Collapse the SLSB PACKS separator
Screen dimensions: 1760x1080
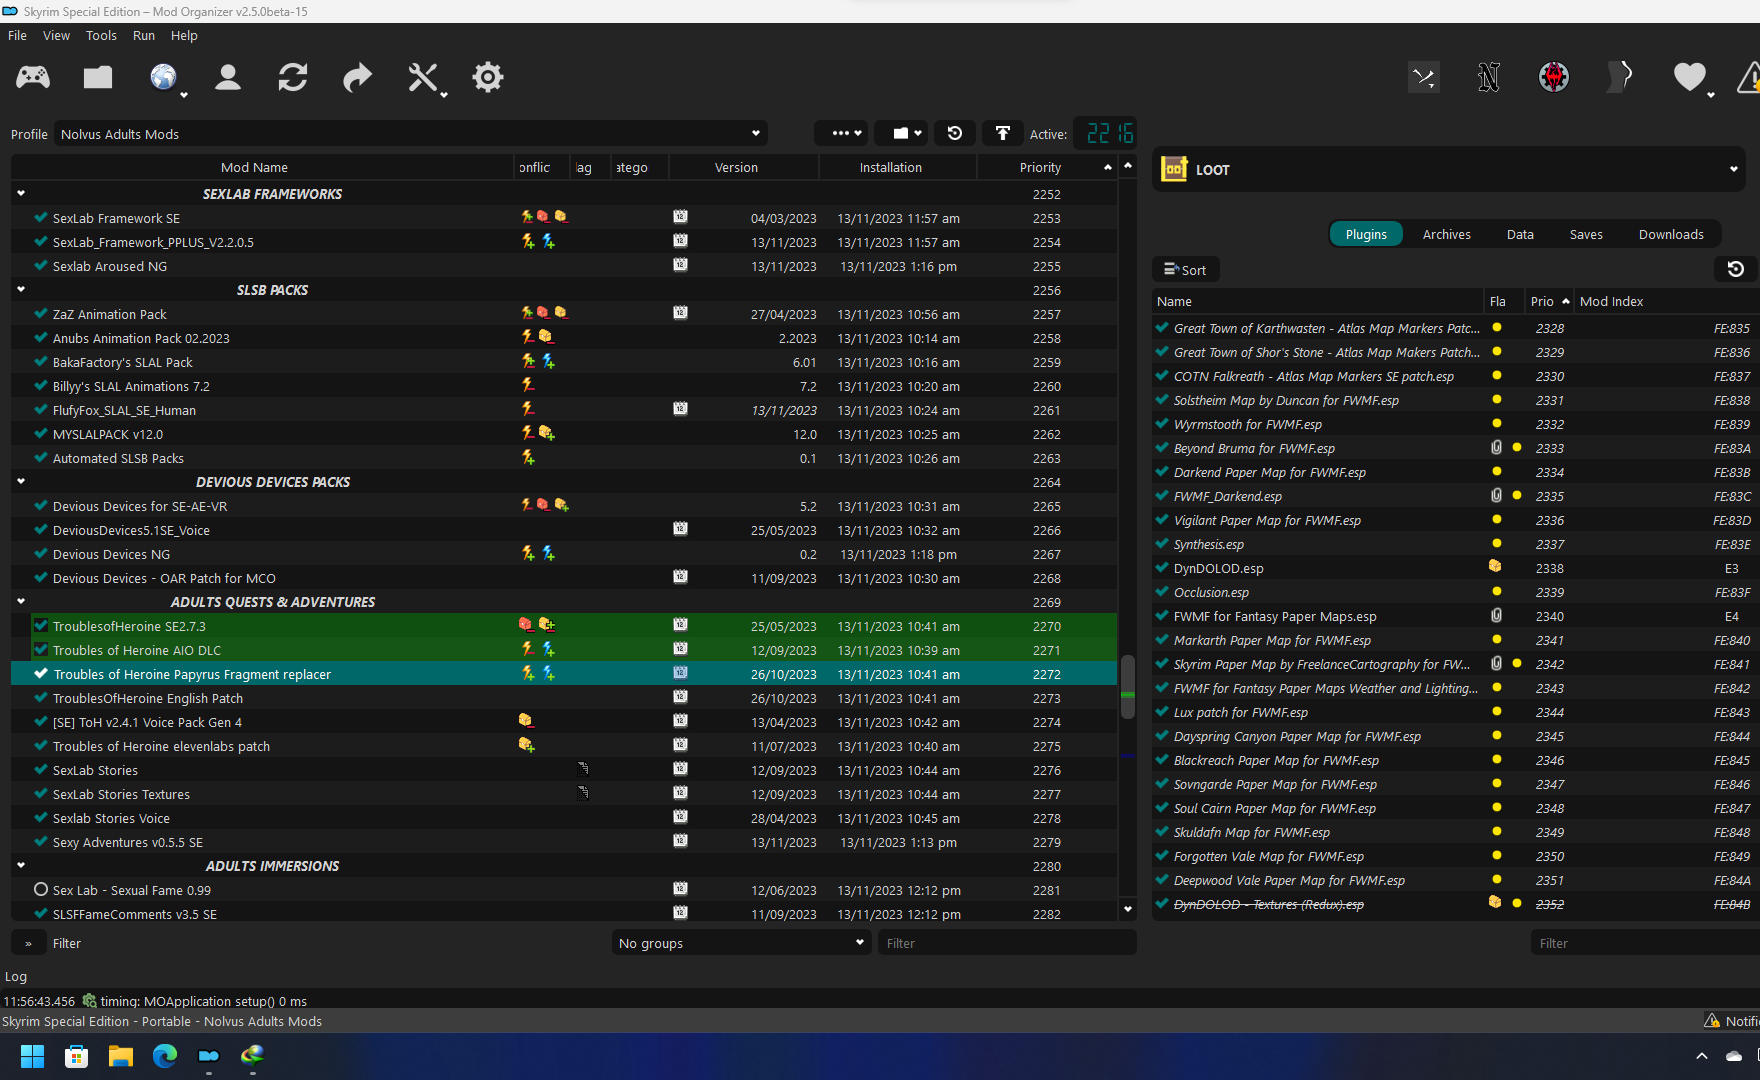(x=21, y=289)
